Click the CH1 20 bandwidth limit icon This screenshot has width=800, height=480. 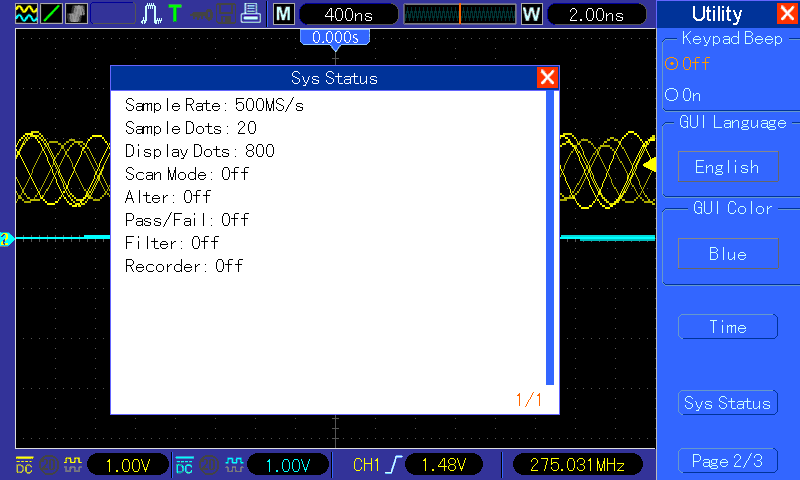click(49, 465)
